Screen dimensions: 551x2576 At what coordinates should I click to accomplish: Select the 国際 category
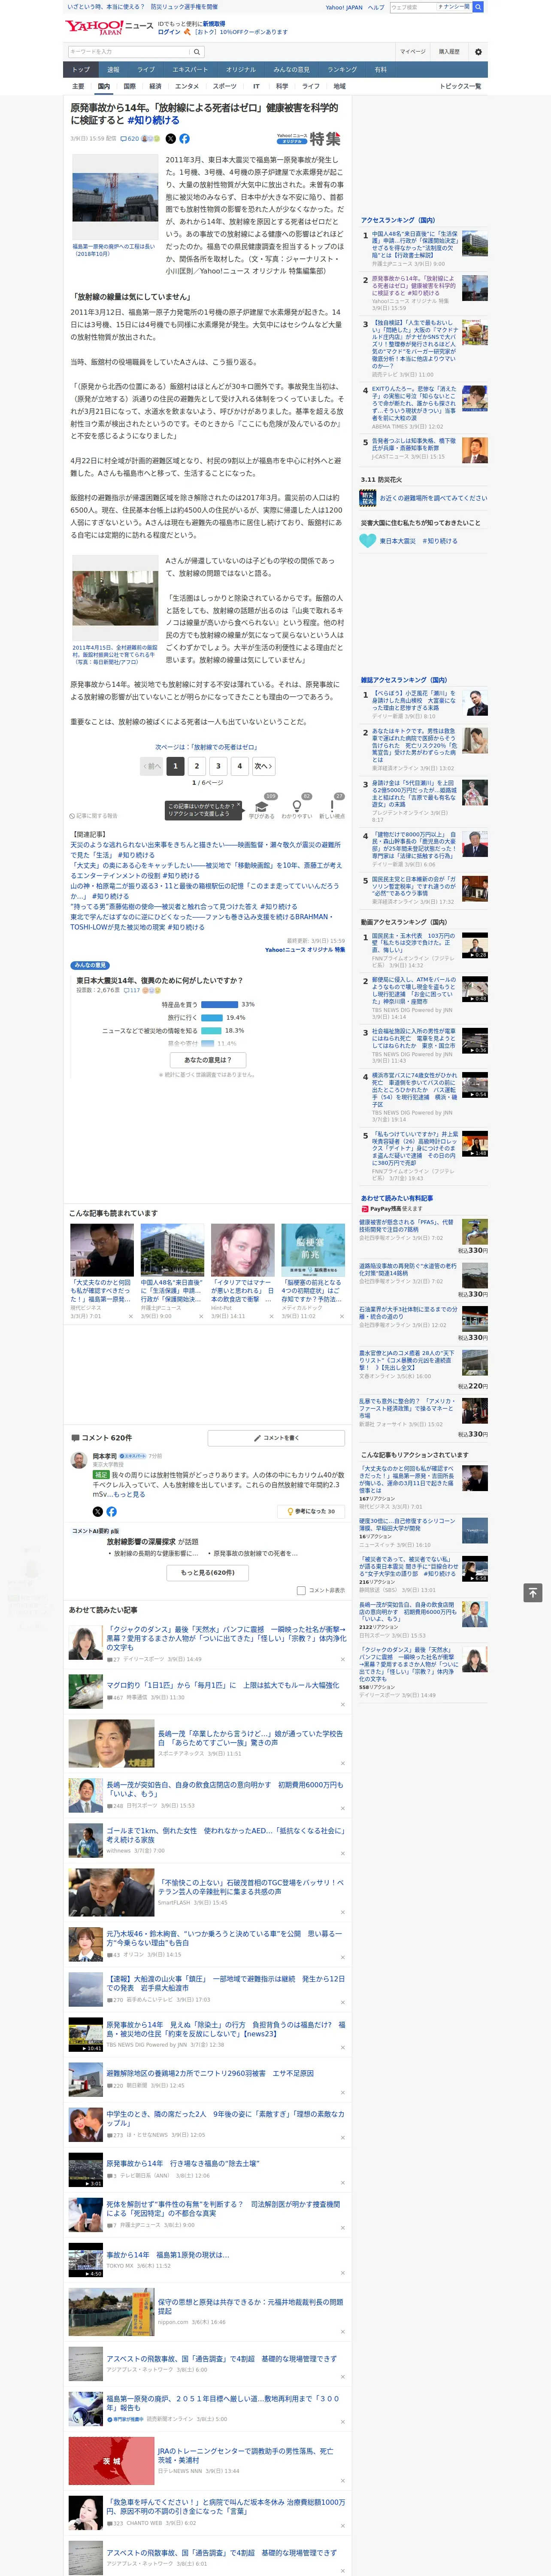click(x=129, y=86)
